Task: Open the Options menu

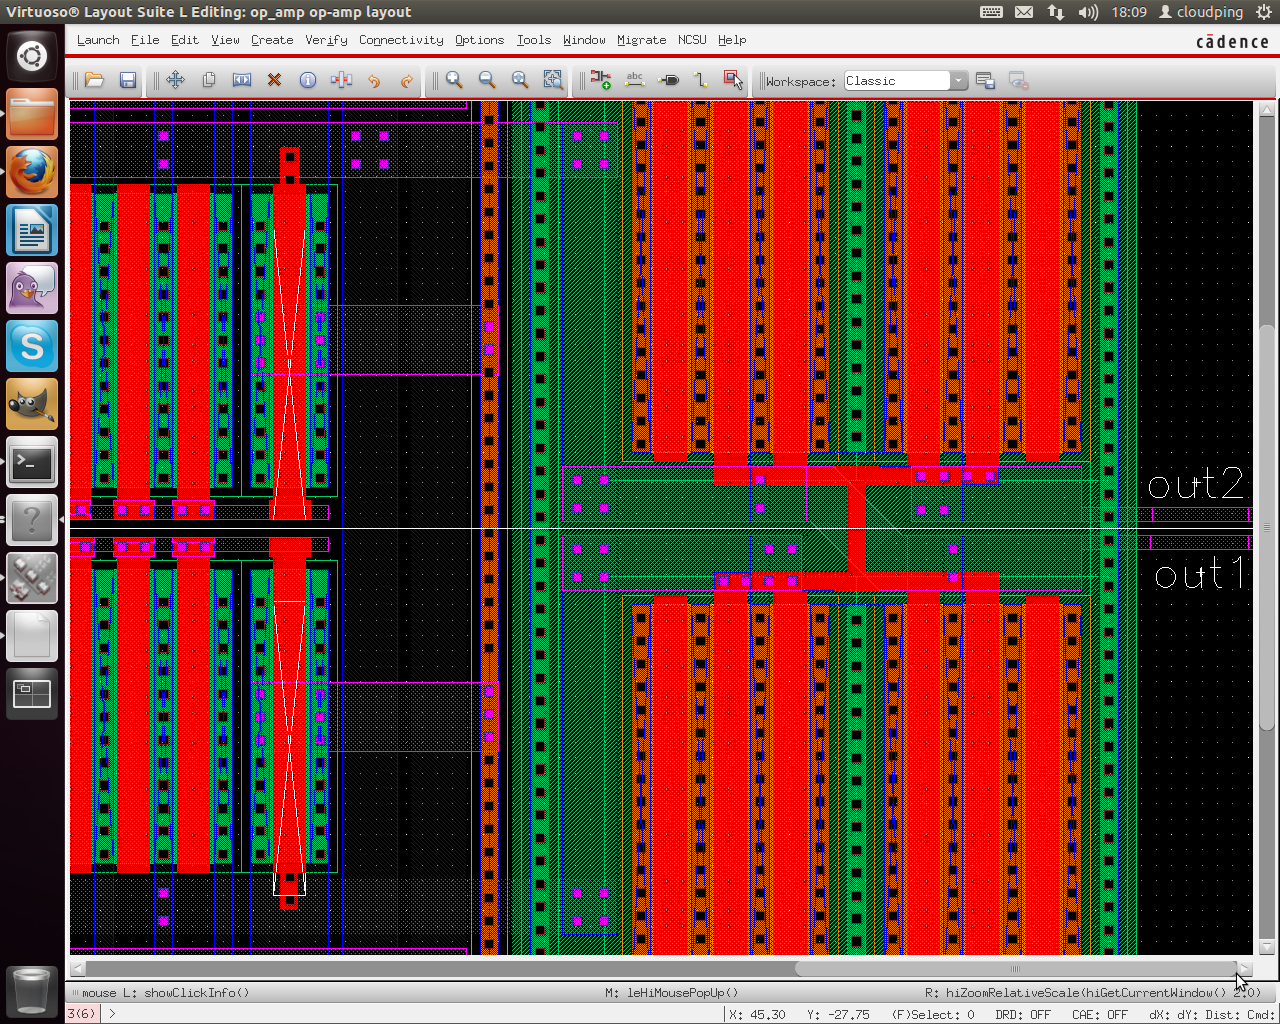Action: coord(479,40)
